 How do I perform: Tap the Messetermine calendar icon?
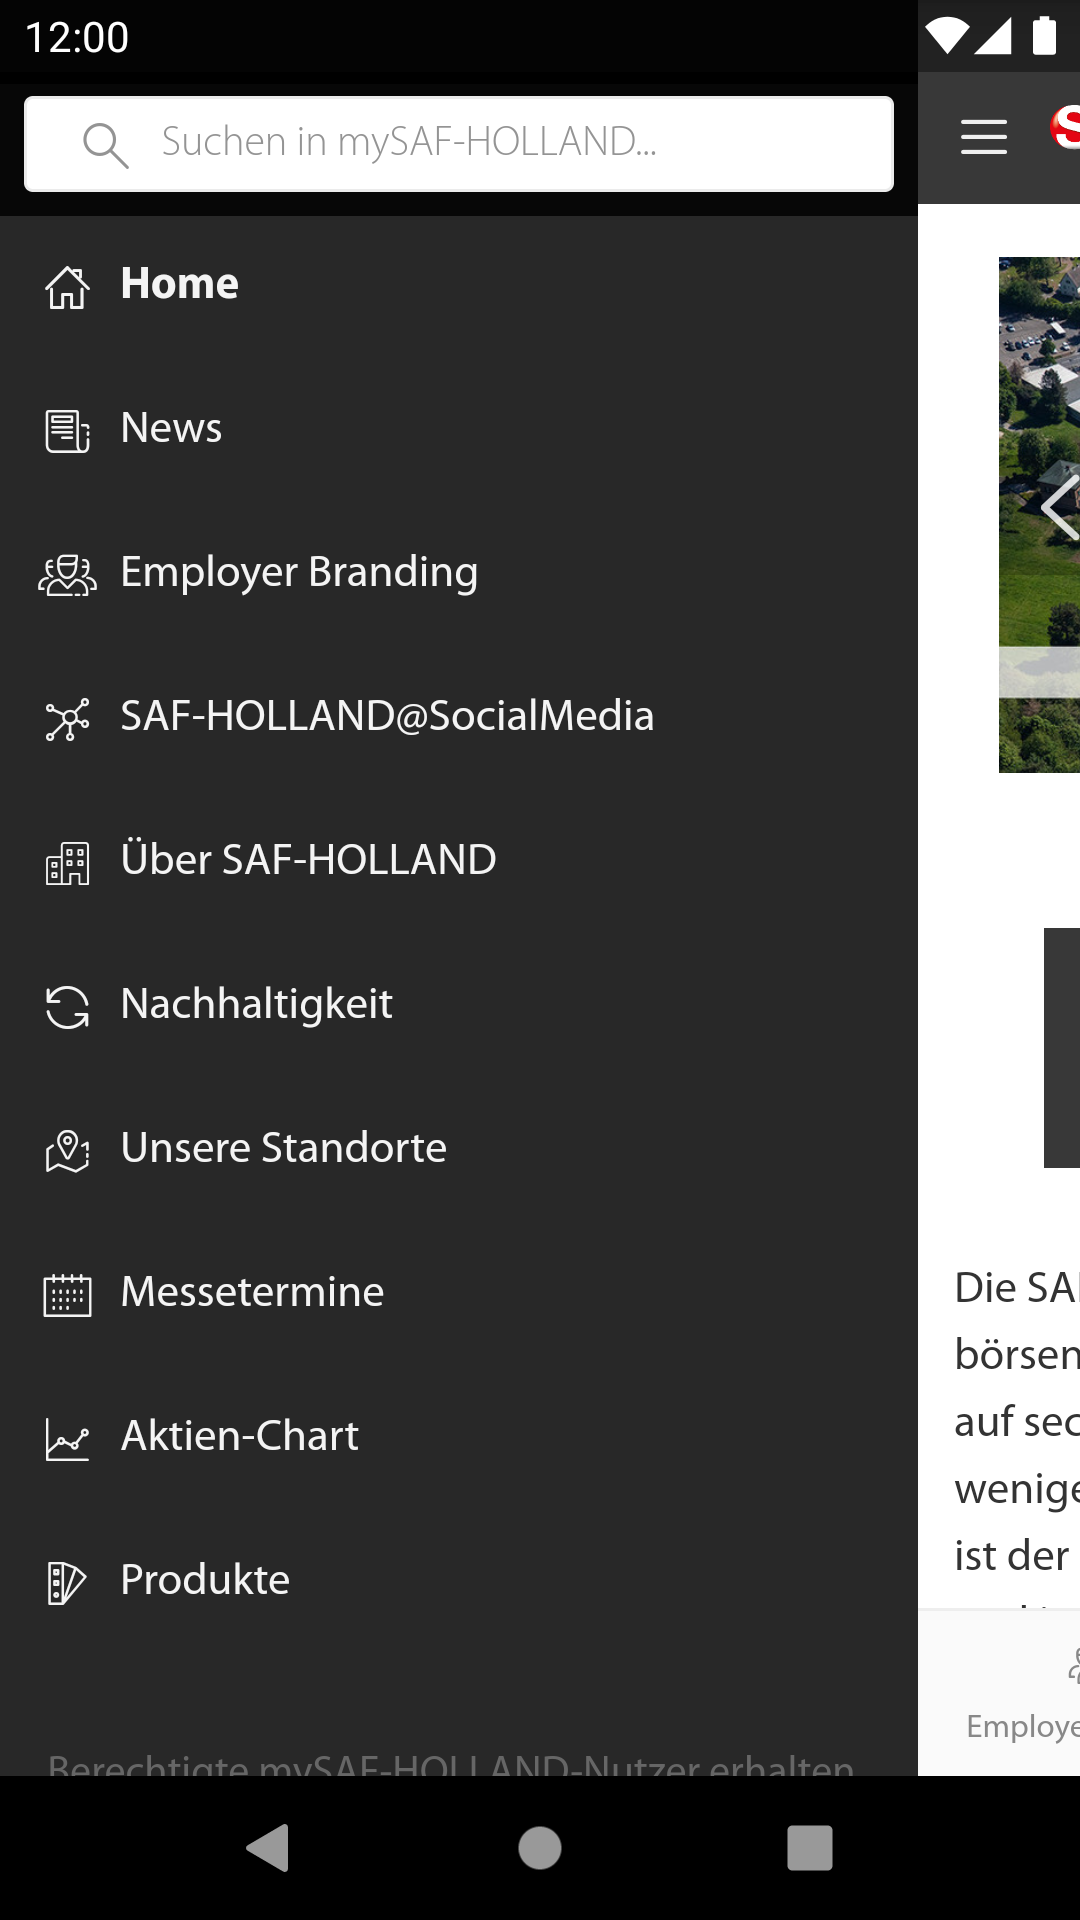[67, 1295]
